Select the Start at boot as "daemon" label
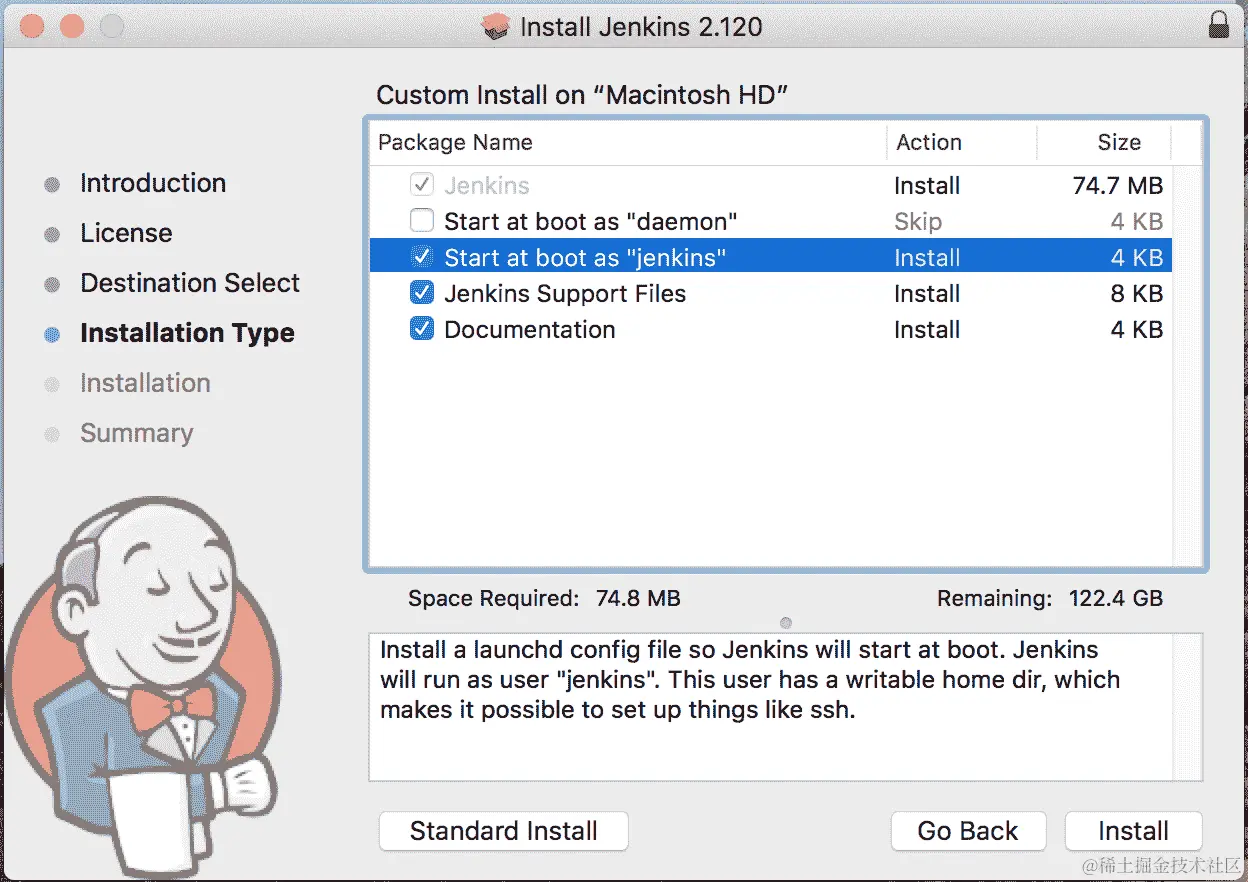The image size is (1248, 882). coord(591,221)
